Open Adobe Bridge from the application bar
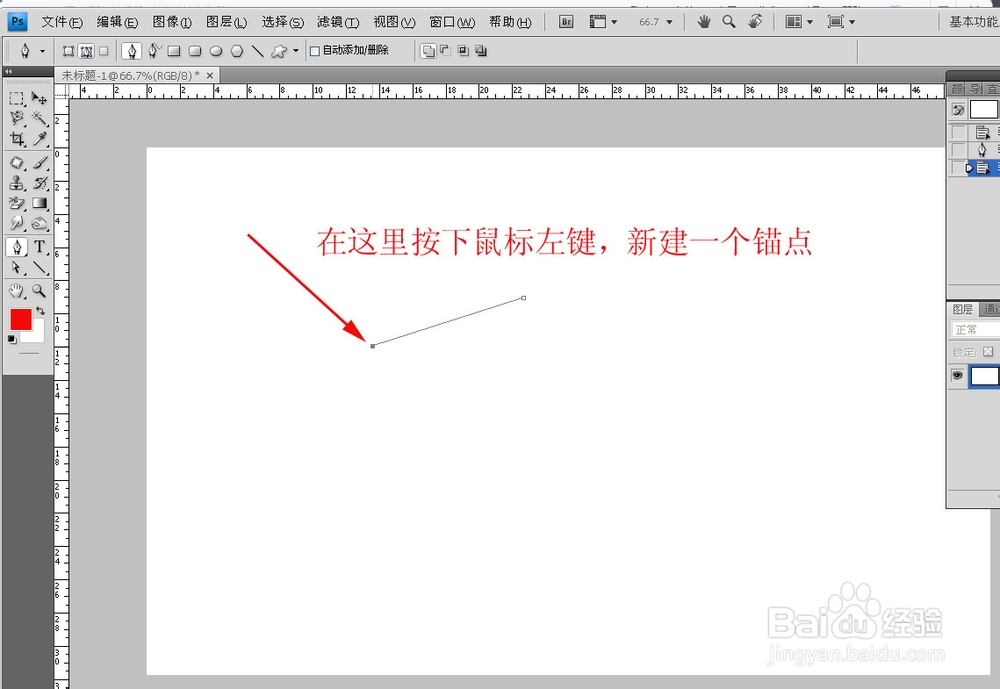 (x=565, y=21)
